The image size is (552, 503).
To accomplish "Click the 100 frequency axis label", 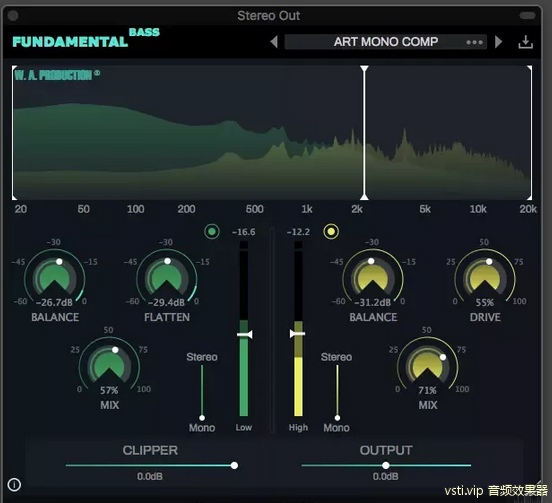I will pos(136,209).
